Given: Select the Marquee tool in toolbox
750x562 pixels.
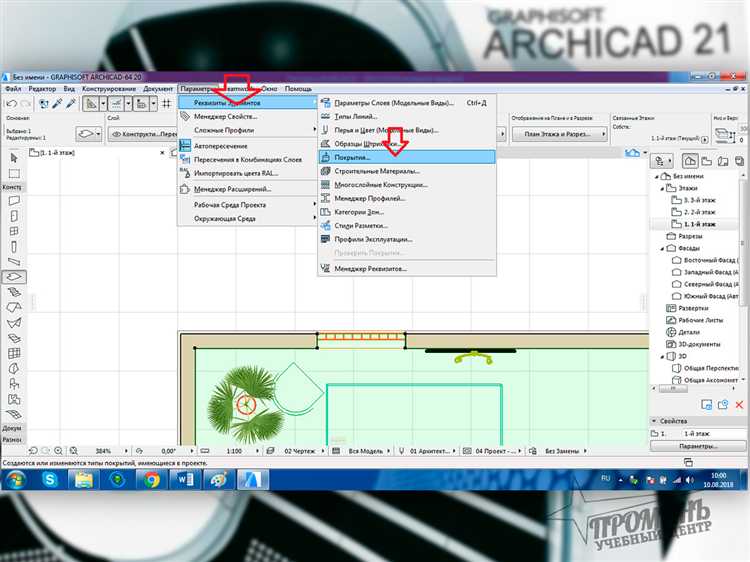Looking at the screenshot, I should (x=14, y=173).
